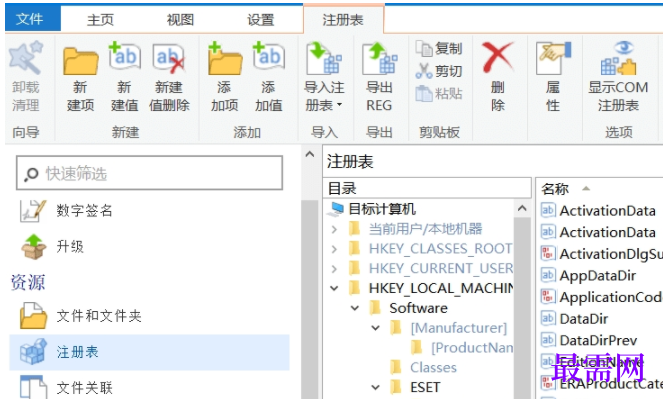Select the Classes key in tree
This screenshot has width=663, height=399.
pyautogui.click(x=433, y=367)
